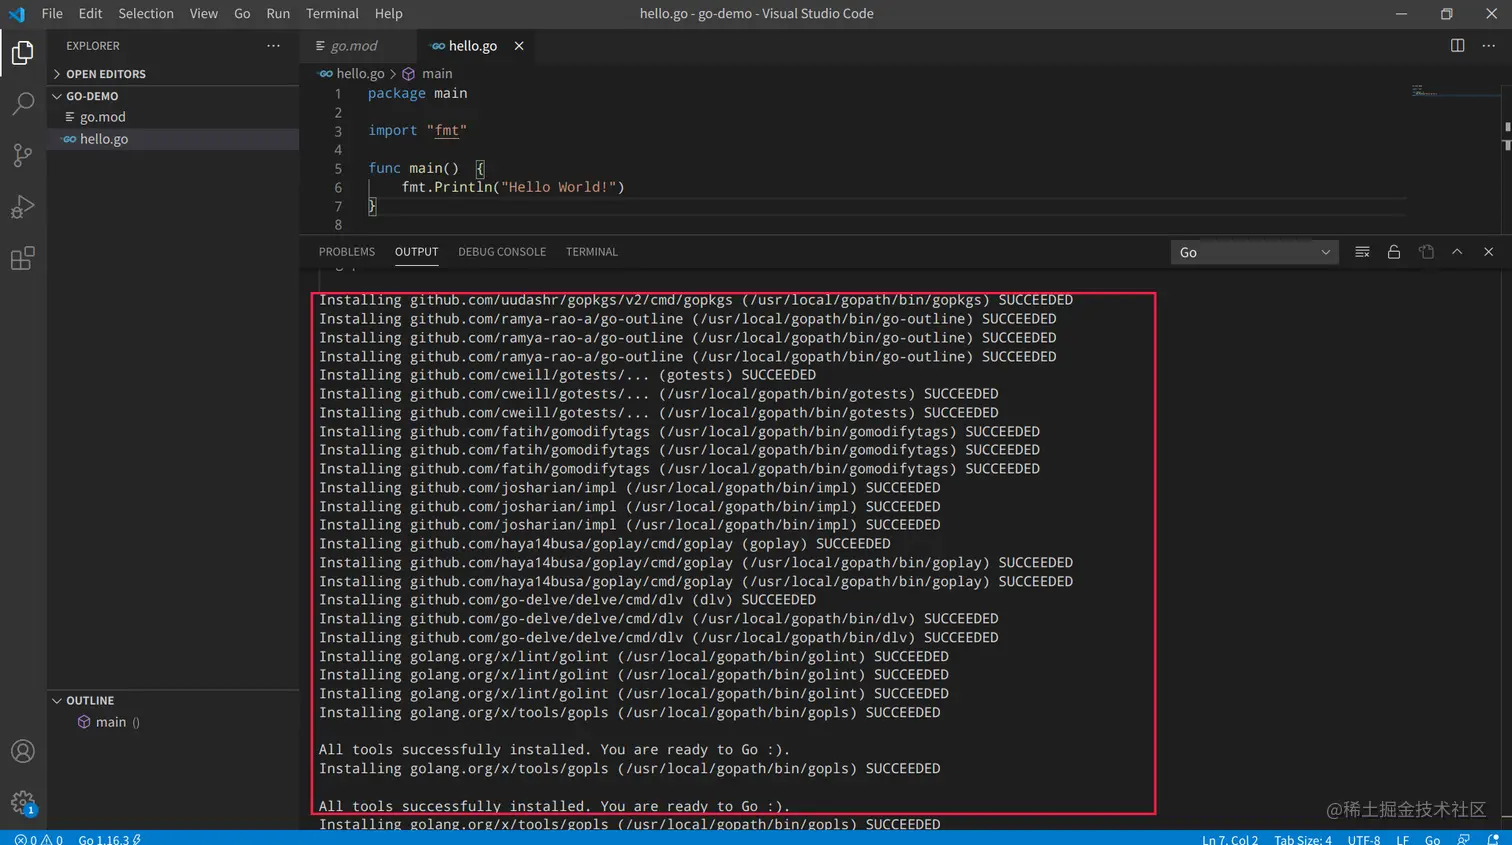
Task: Switch to the DEBUG CONSOLE tab
Action: pos(502,252)
